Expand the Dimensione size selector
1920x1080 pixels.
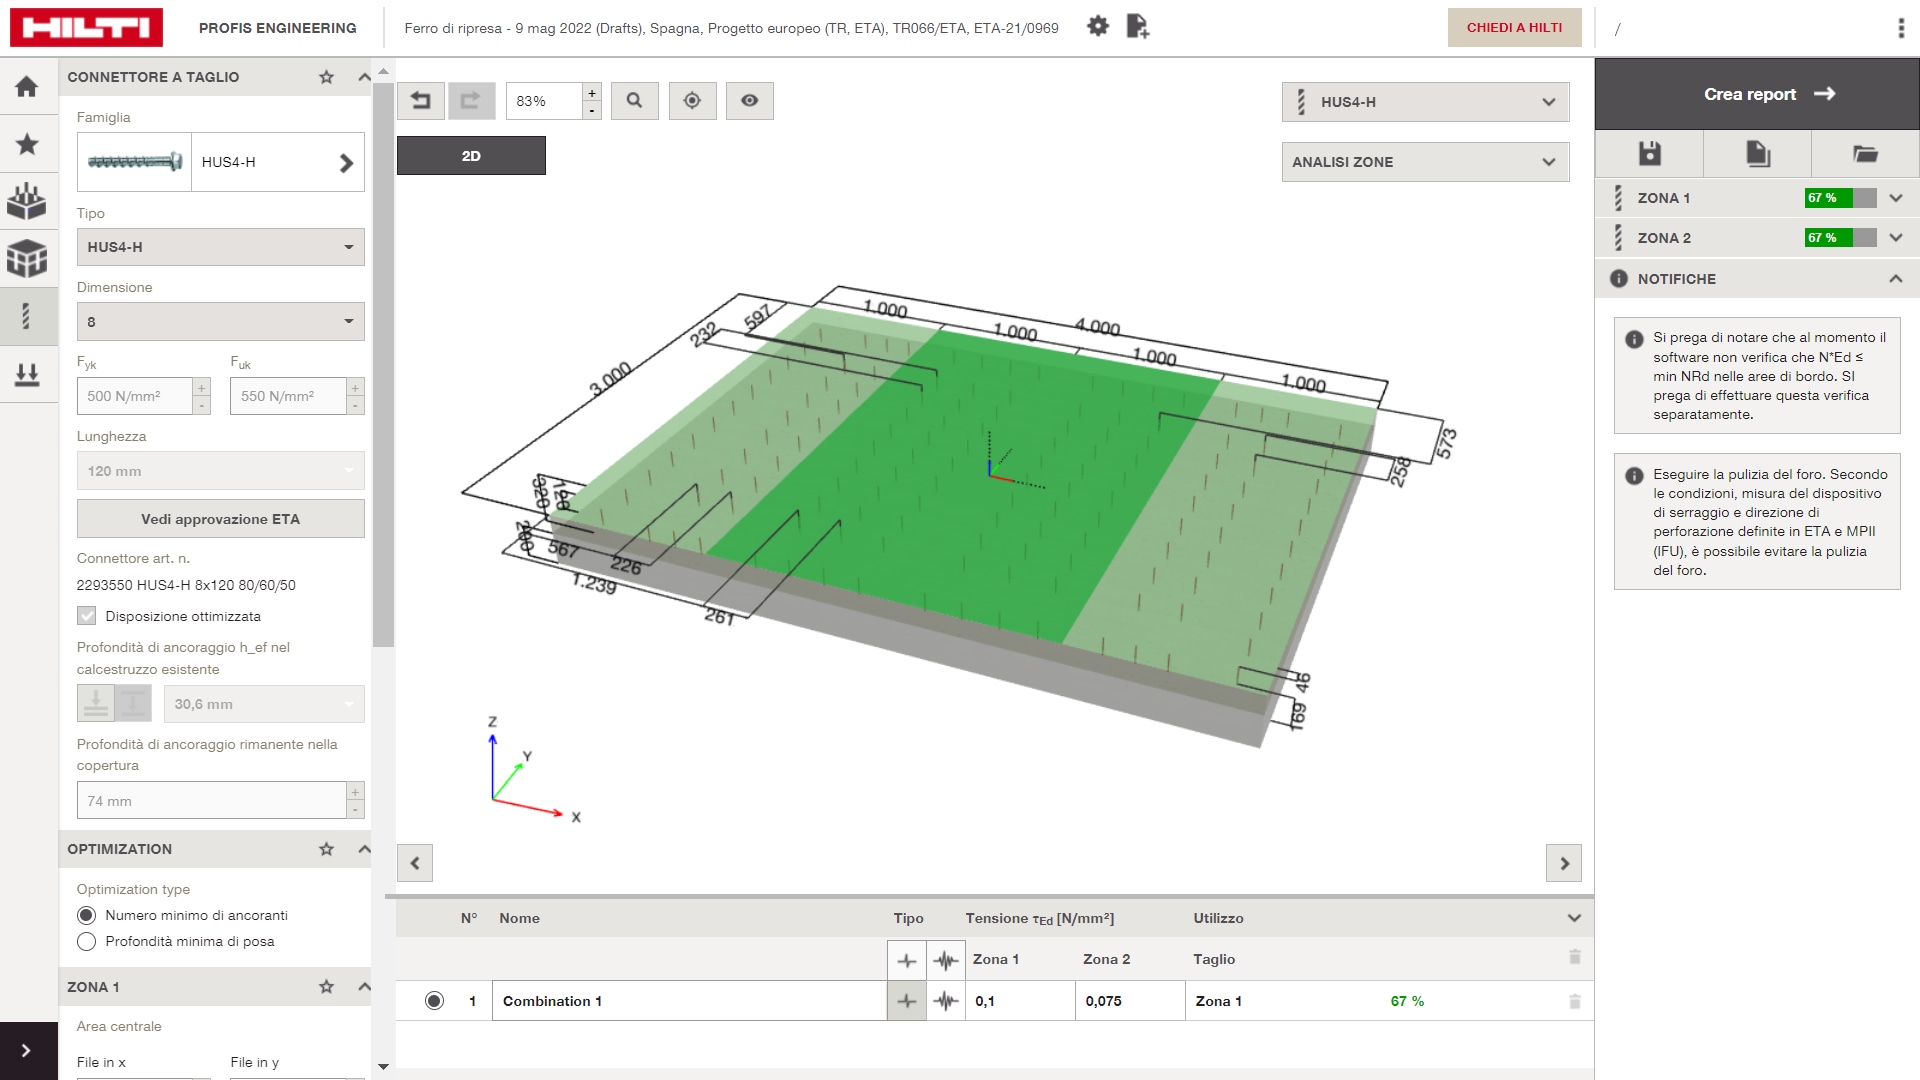348,322
